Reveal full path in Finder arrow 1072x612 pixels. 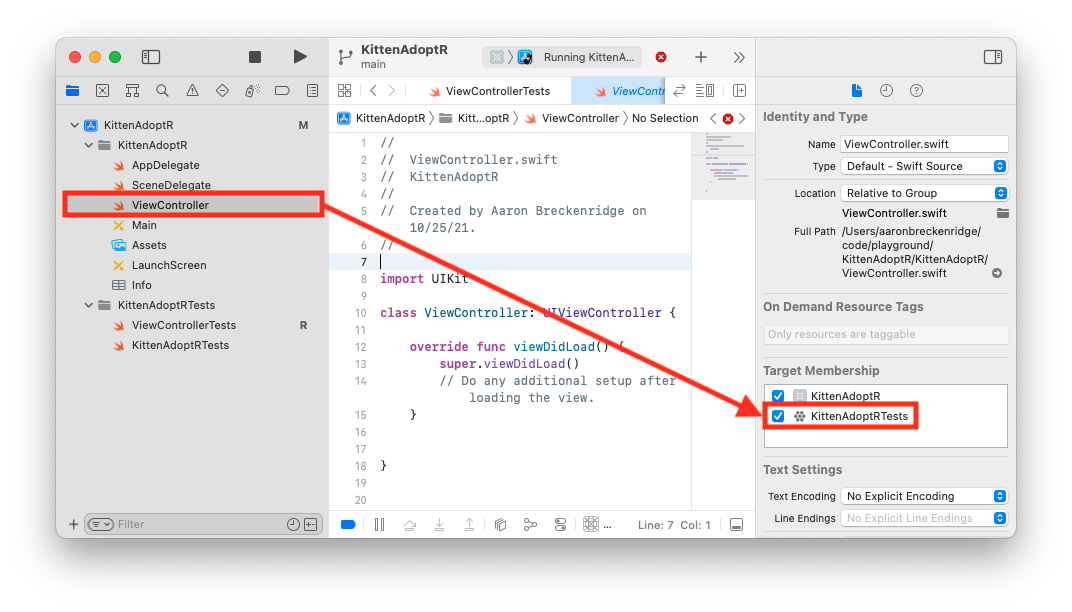click(997, 273)
